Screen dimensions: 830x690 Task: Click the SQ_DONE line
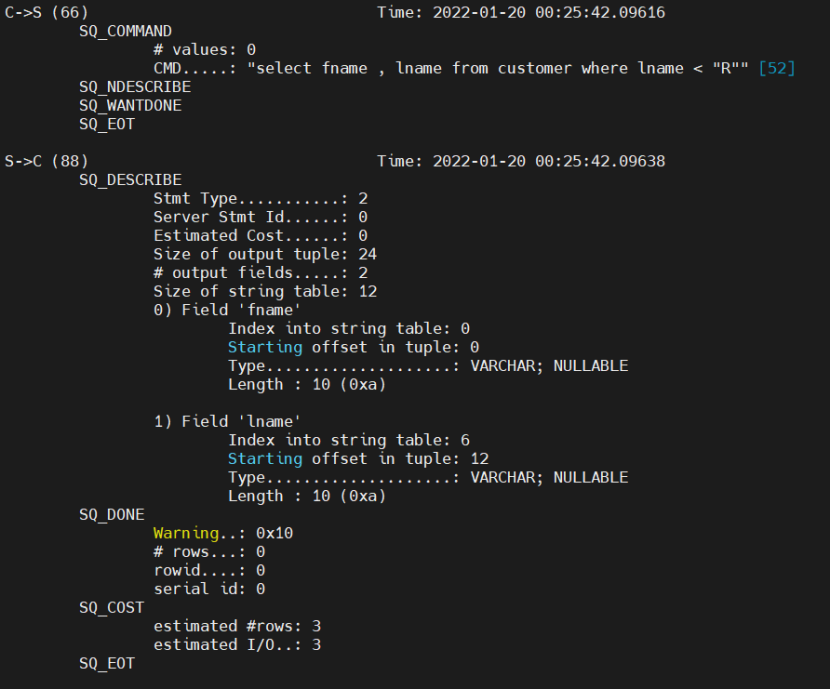112,515
